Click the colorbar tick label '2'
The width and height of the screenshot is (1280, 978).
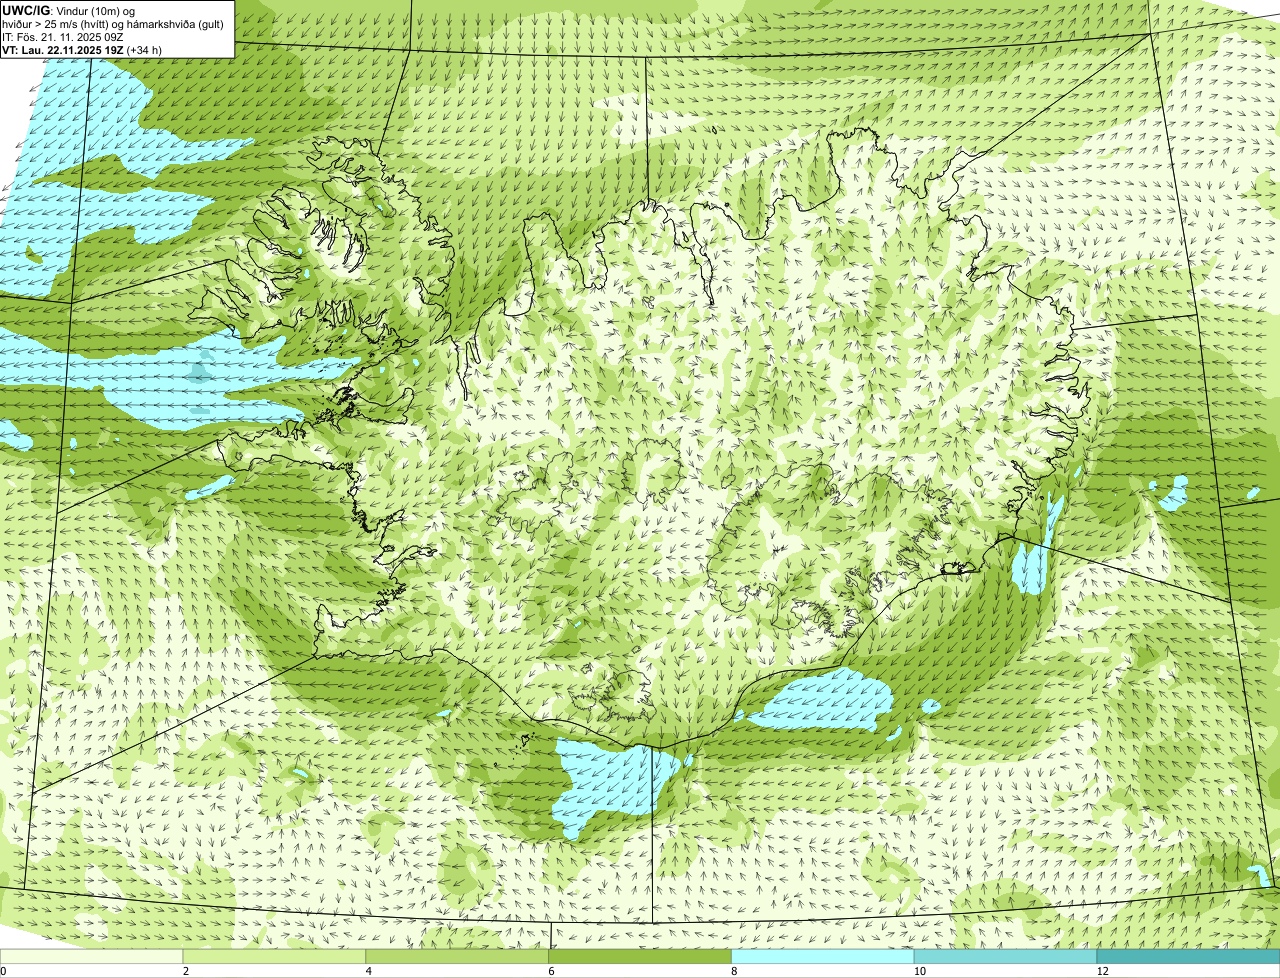pyautogui.click(x=186, y=971)
